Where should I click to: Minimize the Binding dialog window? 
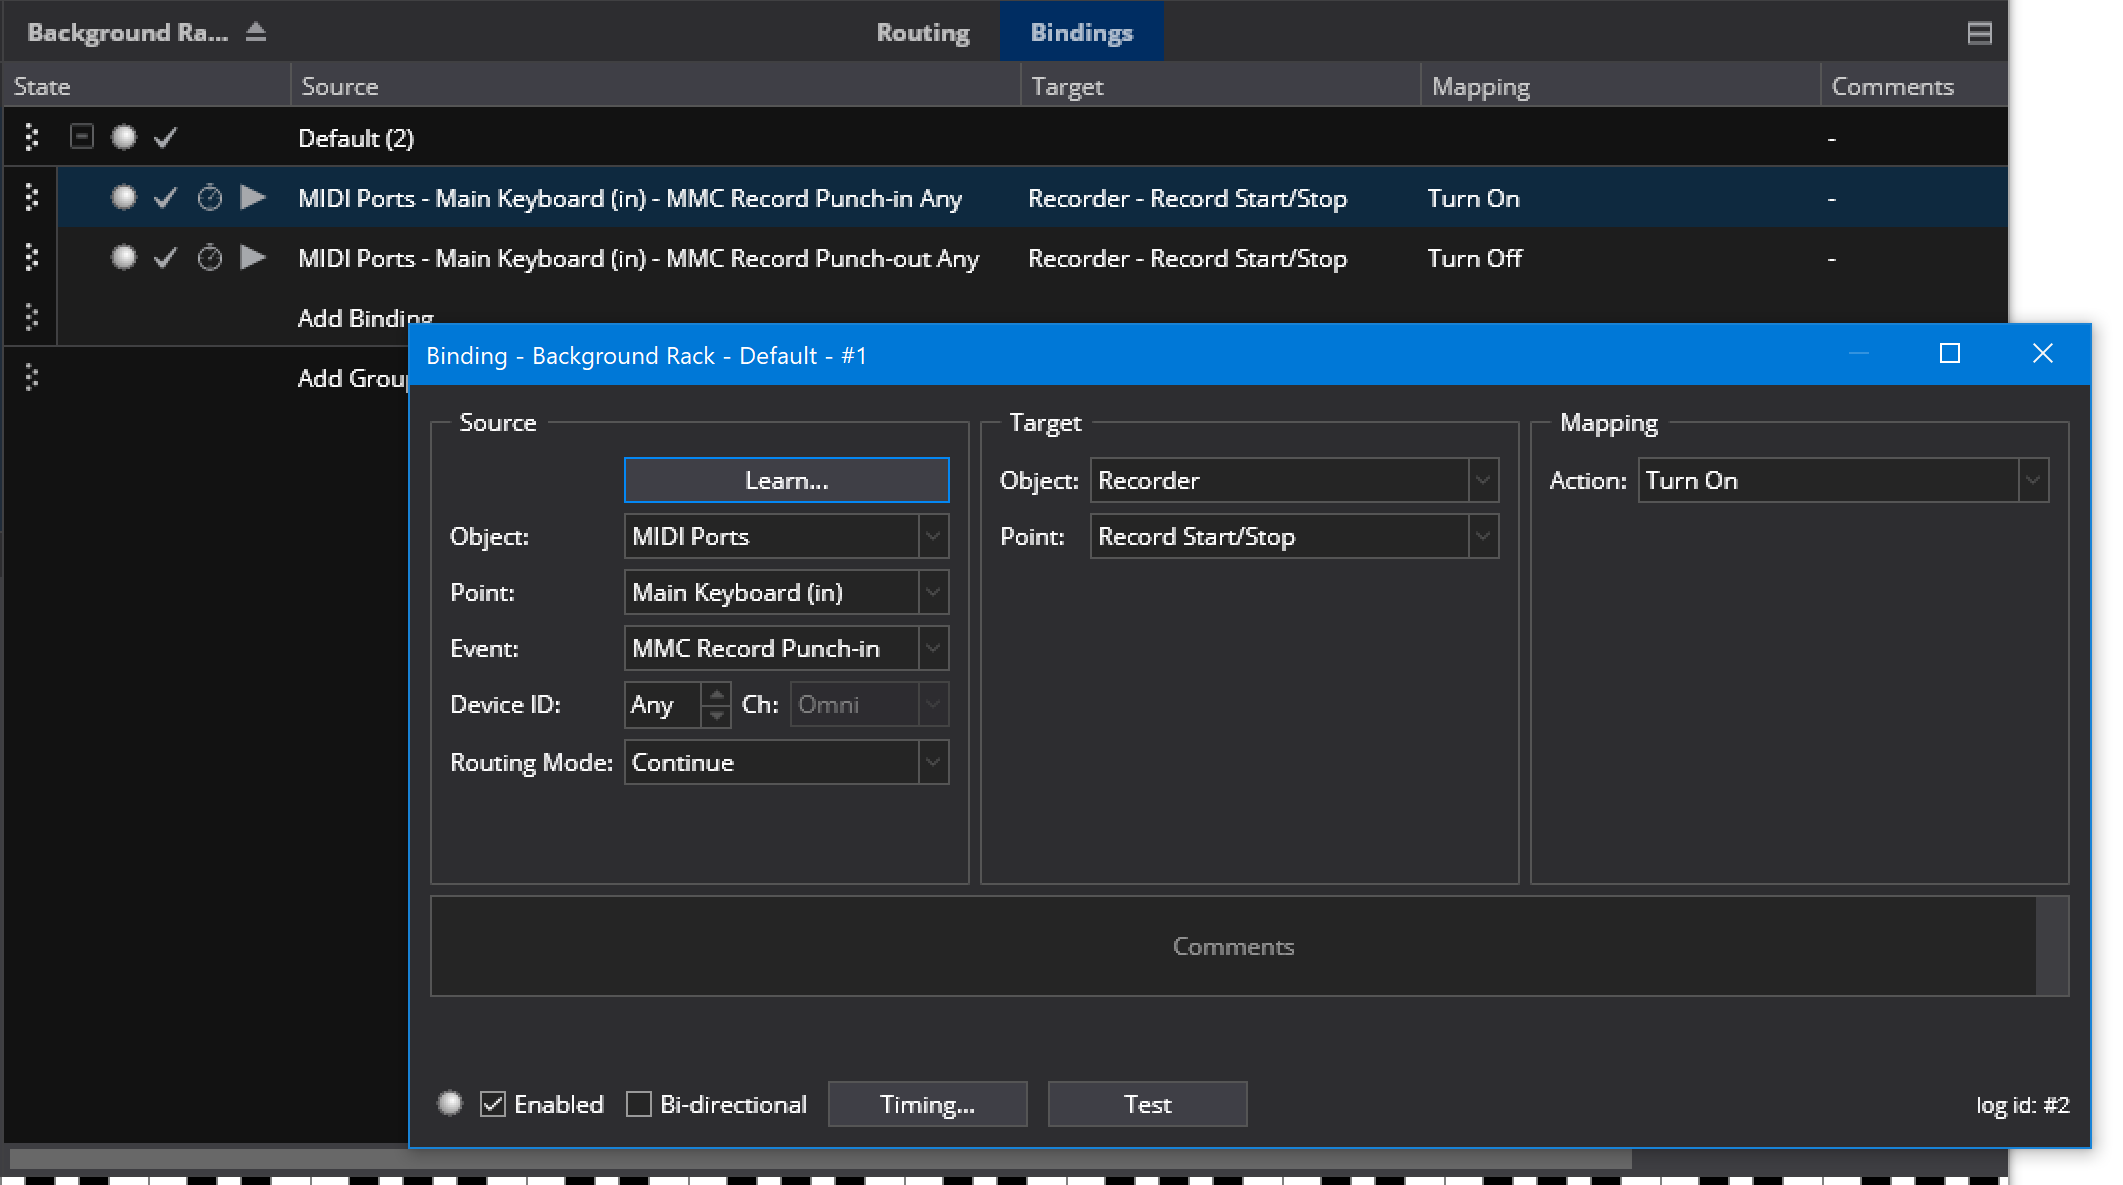[x=1859, y=354]
